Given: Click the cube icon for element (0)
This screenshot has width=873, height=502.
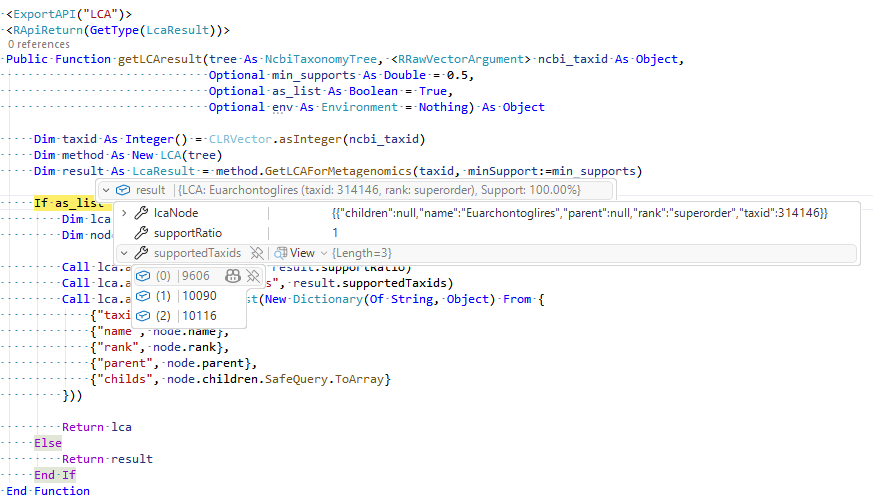Looking at the screenshot, I should coord(142,276).
